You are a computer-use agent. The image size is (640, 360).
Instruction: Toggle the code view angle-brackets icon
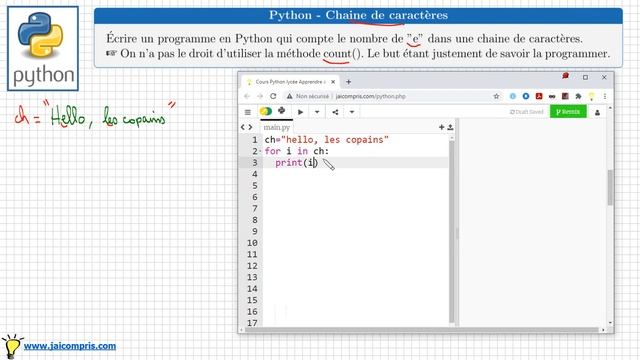pyautogui.click(x=246, y=127)
